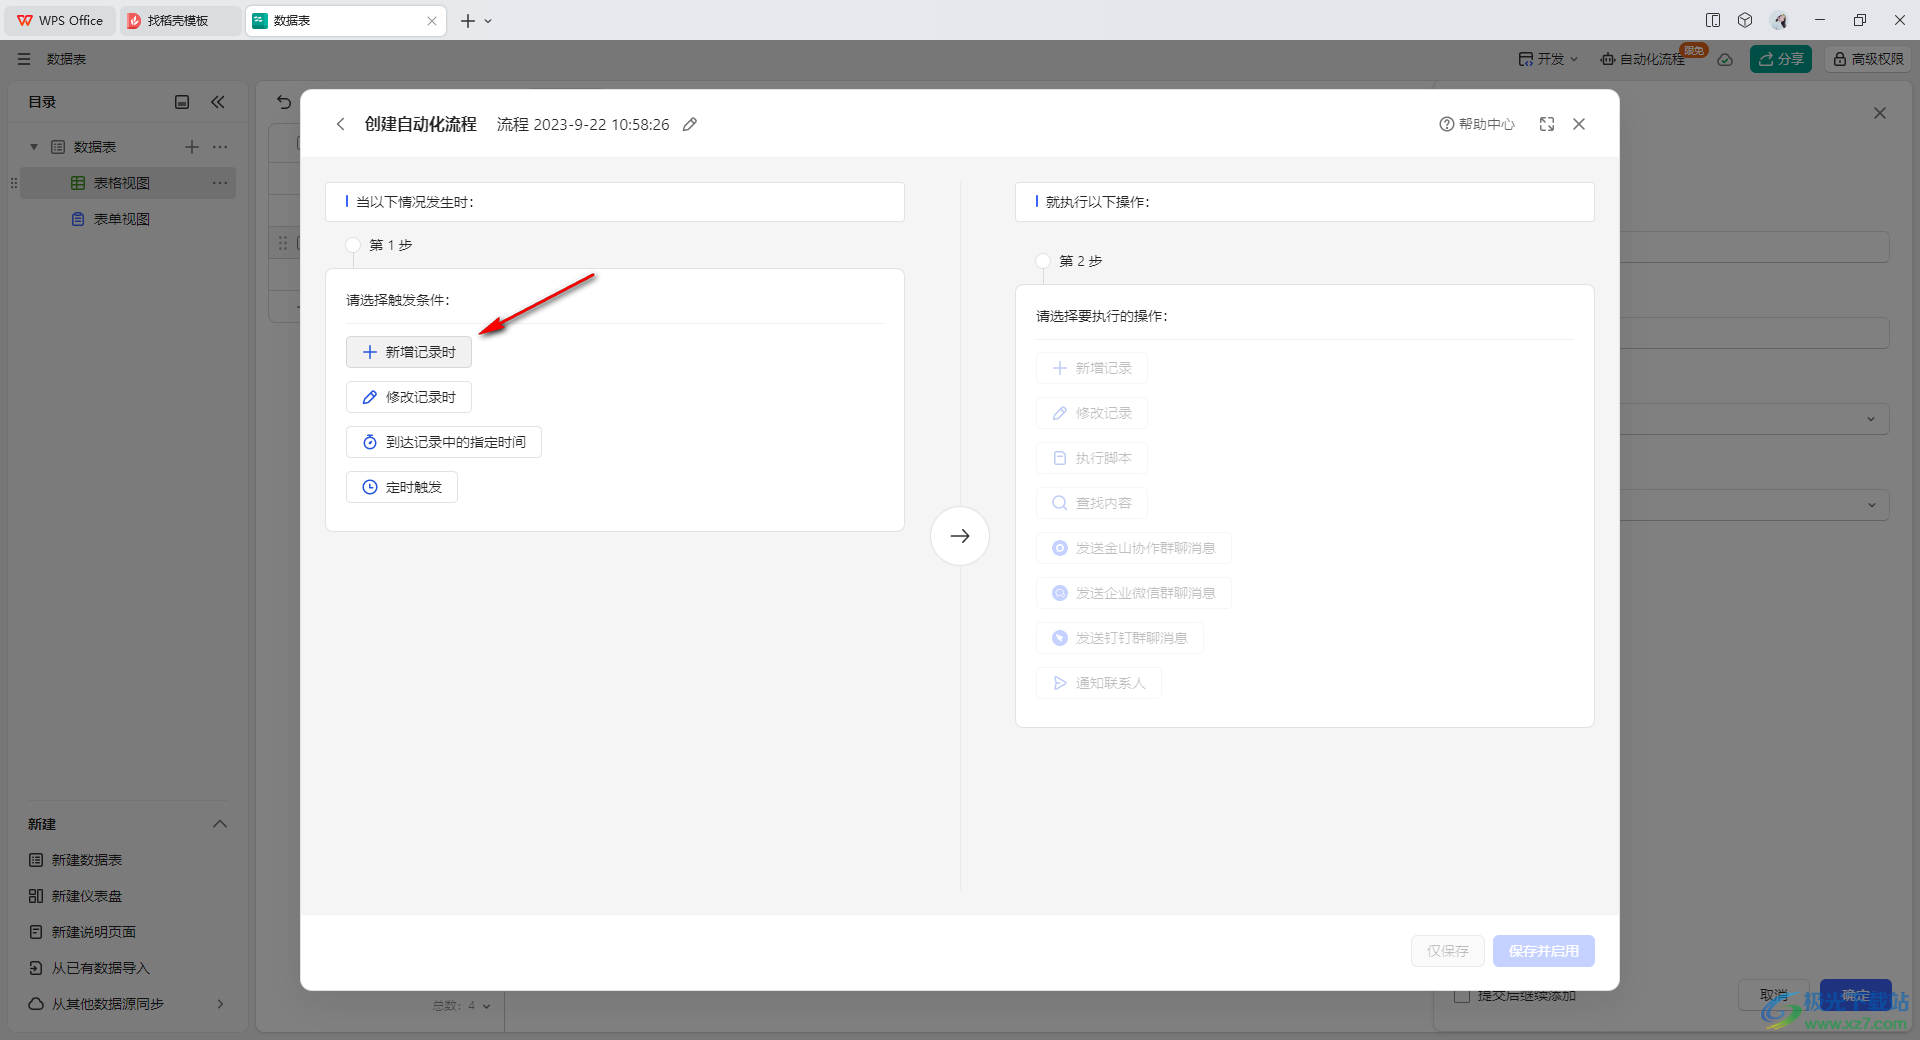Click the 执行脚本 action
The image size is (1920, 1040).
[x=1092, y=458]
